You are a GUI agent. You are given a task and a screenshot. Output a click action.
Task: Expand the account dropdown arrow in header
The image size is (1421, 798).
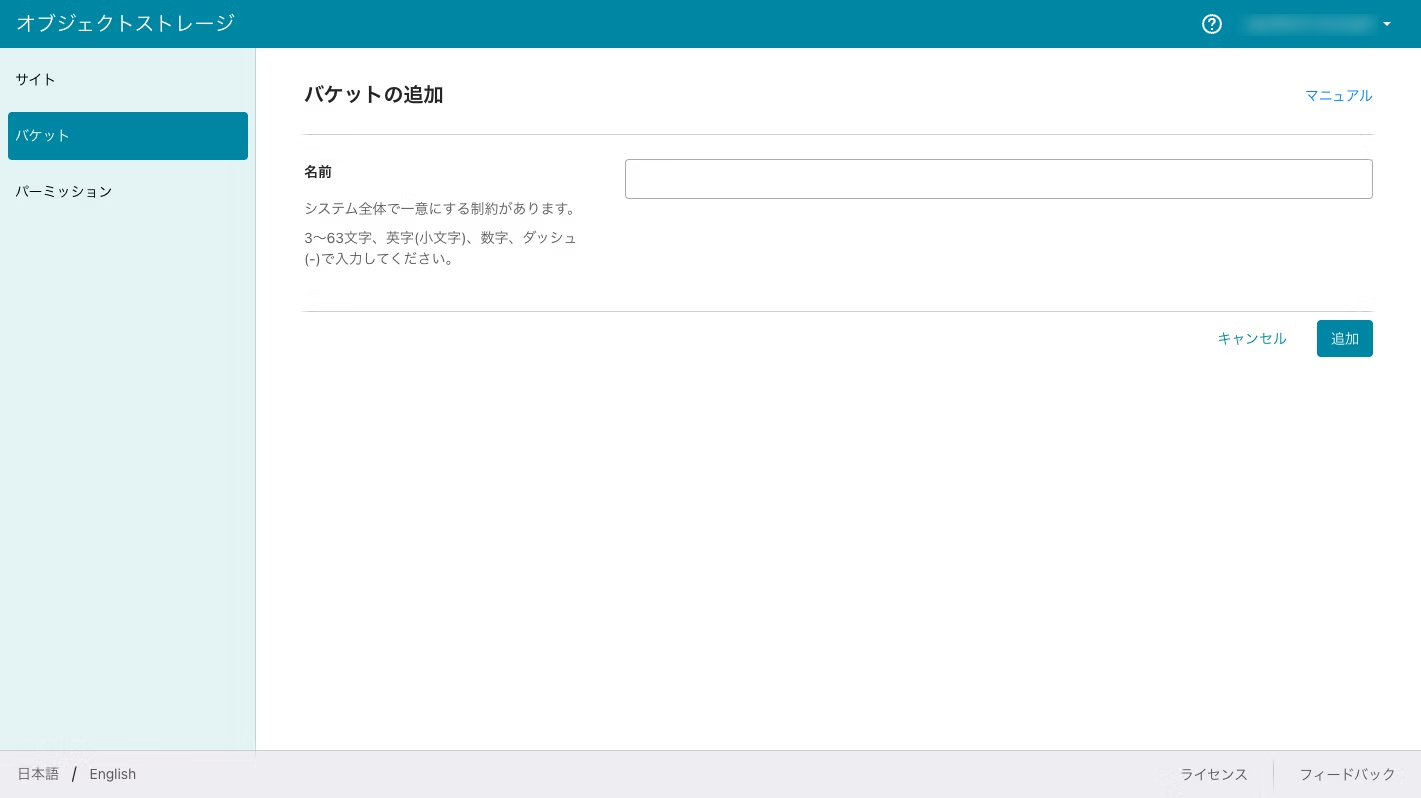tap(1387, 24)
